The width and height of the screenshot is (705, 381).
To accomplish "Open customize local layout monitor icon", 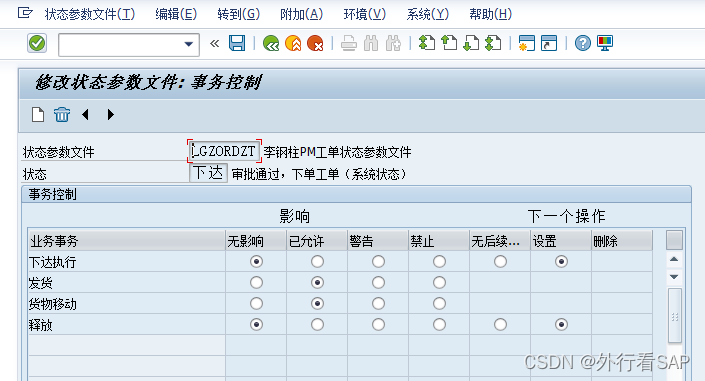I will 605,43.
